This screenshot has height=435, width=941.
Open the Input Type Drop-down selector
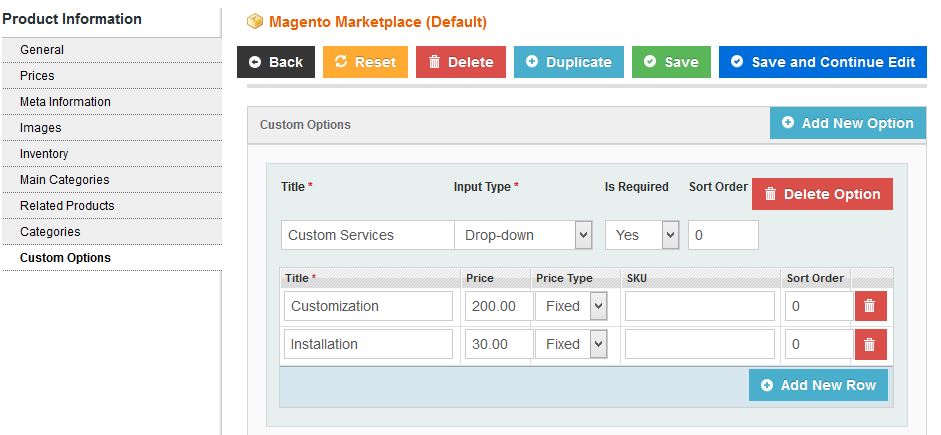click(523, 235)
